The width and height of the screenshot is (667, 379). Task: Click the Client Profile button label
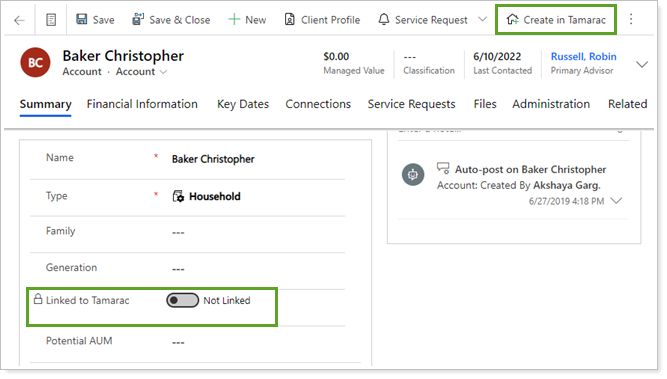tap(331, 20)
